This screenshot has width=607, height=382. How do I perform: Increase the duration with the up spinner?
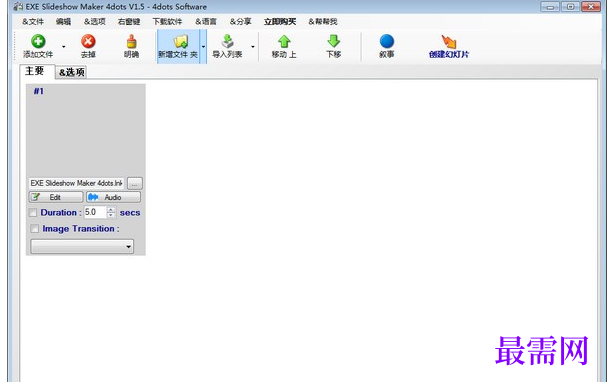(x=111, y=209)
